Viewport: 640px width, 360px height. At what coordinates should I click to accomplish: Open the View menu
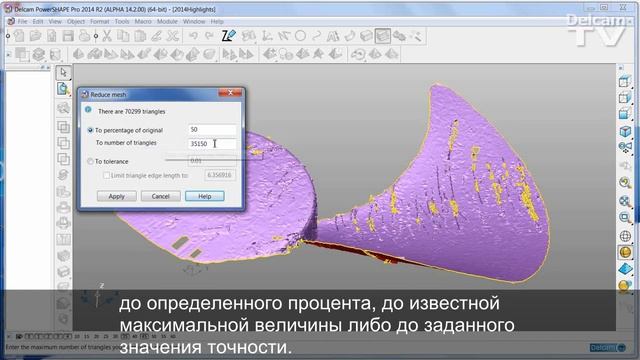tap(55, 22)
